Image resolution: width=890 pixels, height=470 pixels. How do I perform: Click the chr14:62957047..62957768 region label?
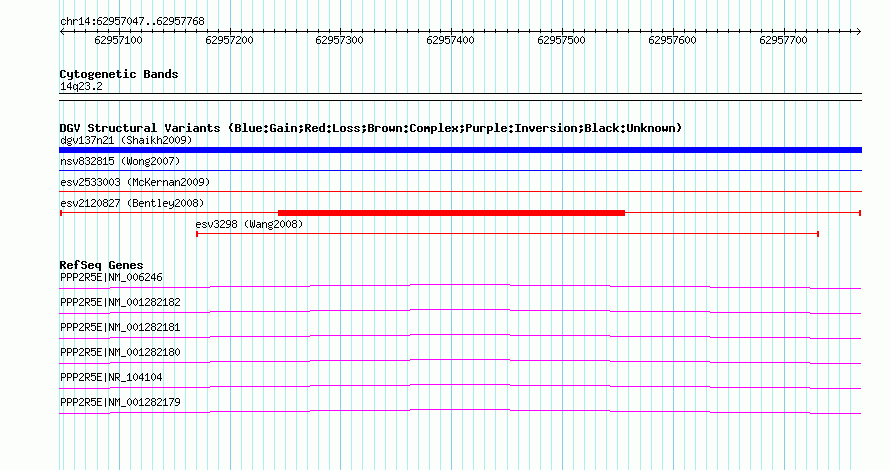pyautogui.click(x=132, y=22)
